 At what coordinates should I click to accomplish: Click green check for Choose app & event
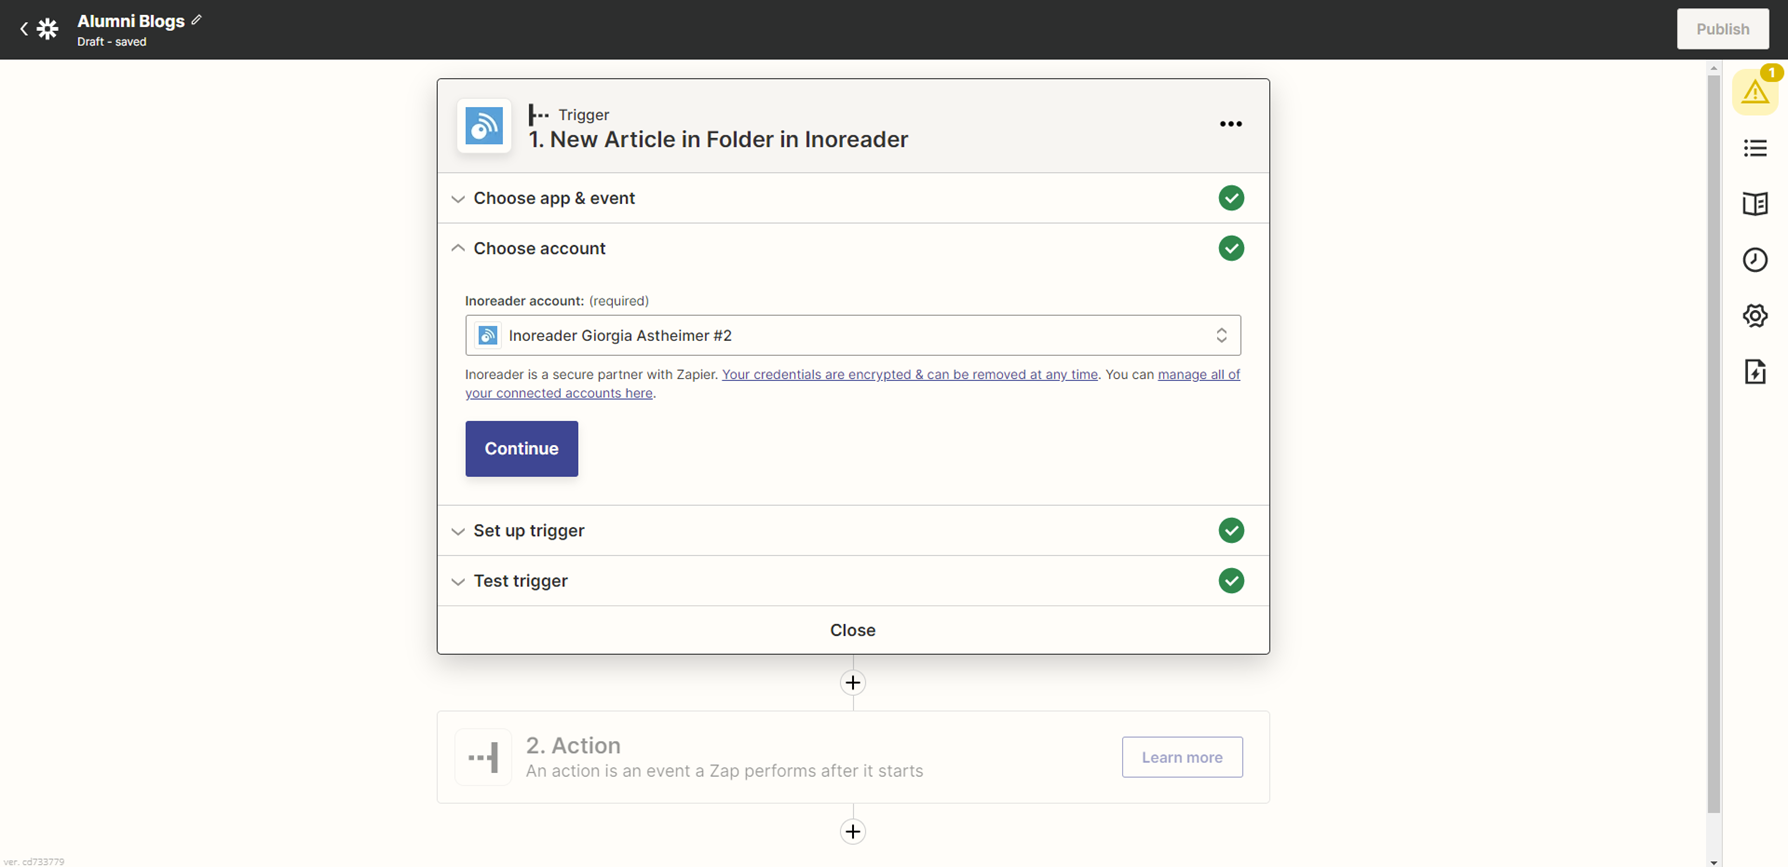tap(1231, 198)
